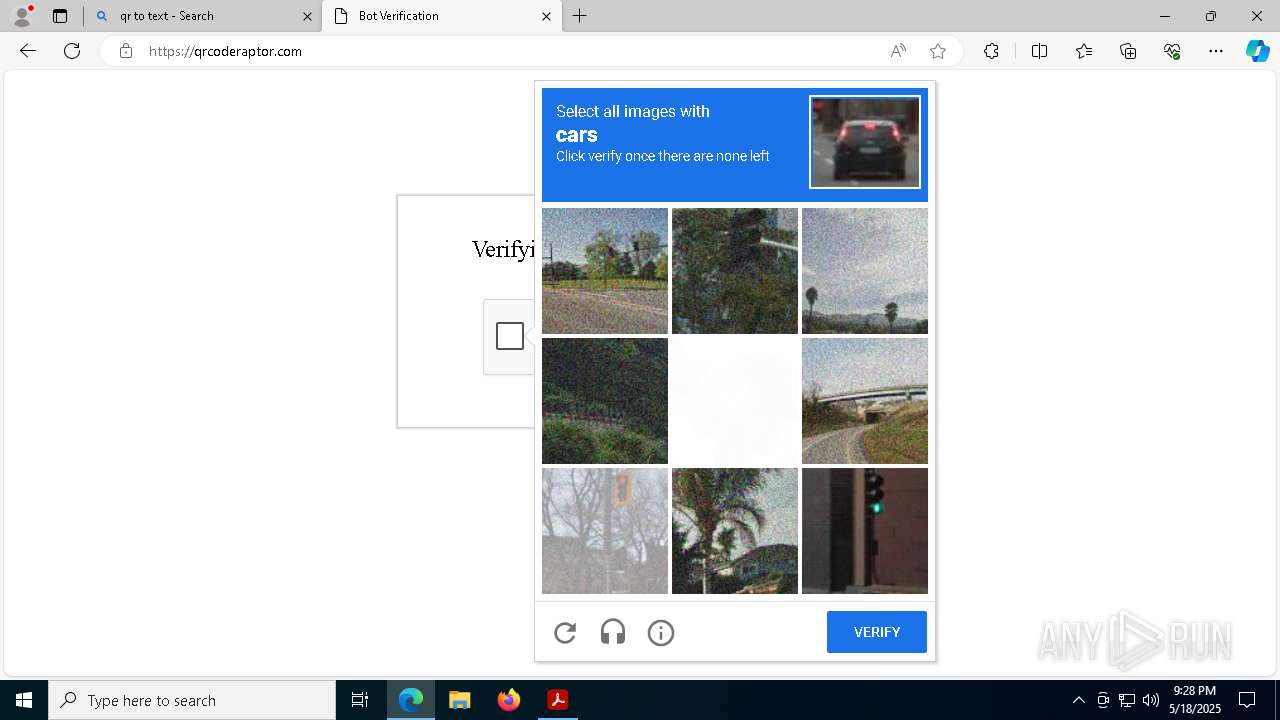Open volume control tray icon
This screenshot has height=720, width=1280.
tap(1151, 700)
